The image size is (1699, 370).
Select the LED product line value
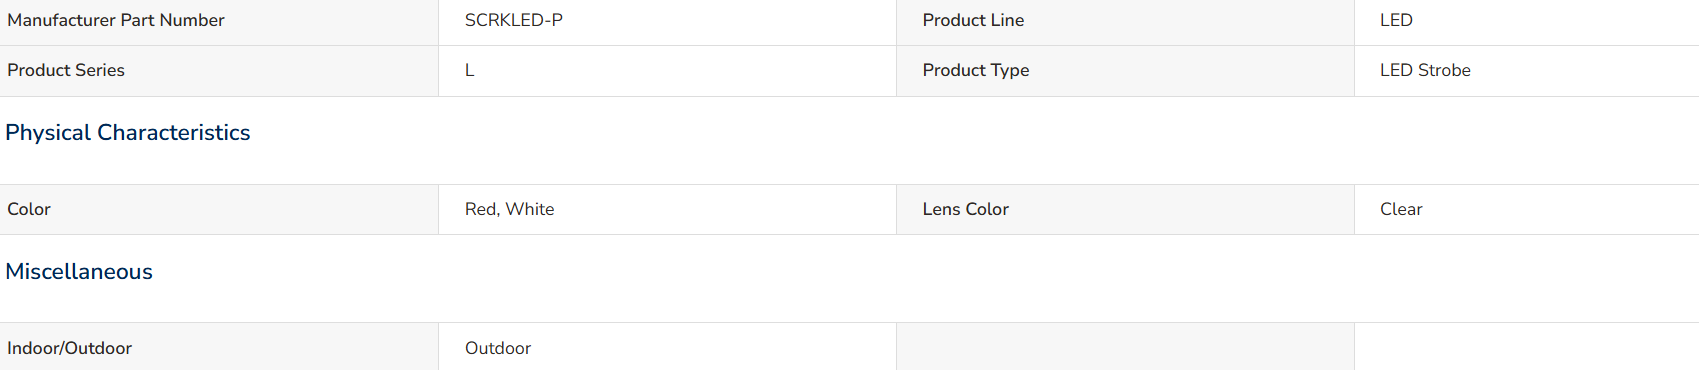[x=1396, y=20]
